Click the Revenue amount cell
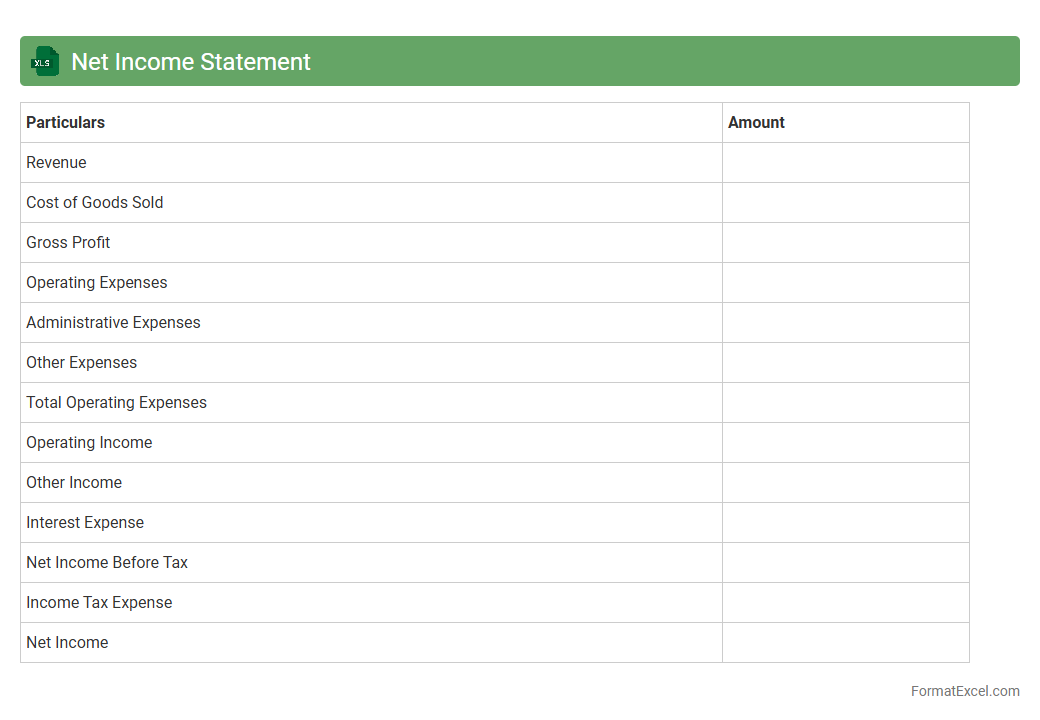 tap(845, 162)
